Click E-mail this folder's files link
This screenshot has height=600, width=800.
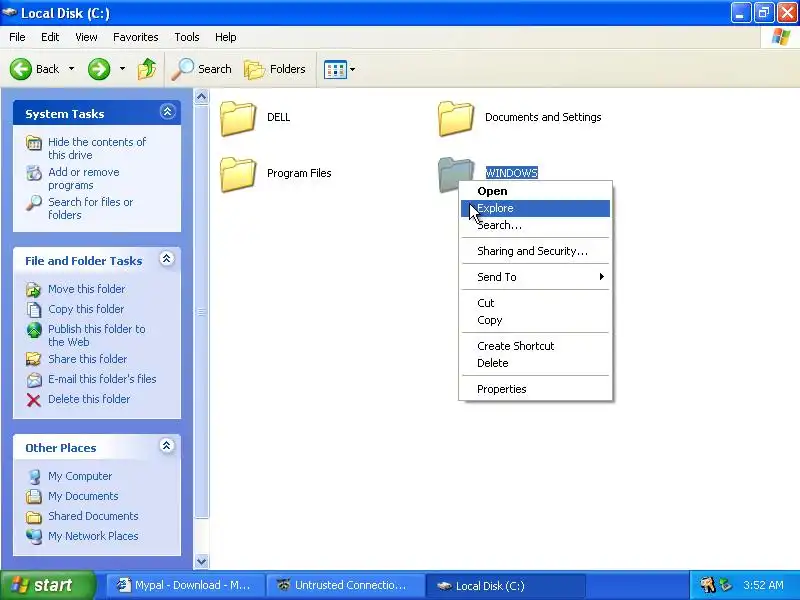click(102, 379)
